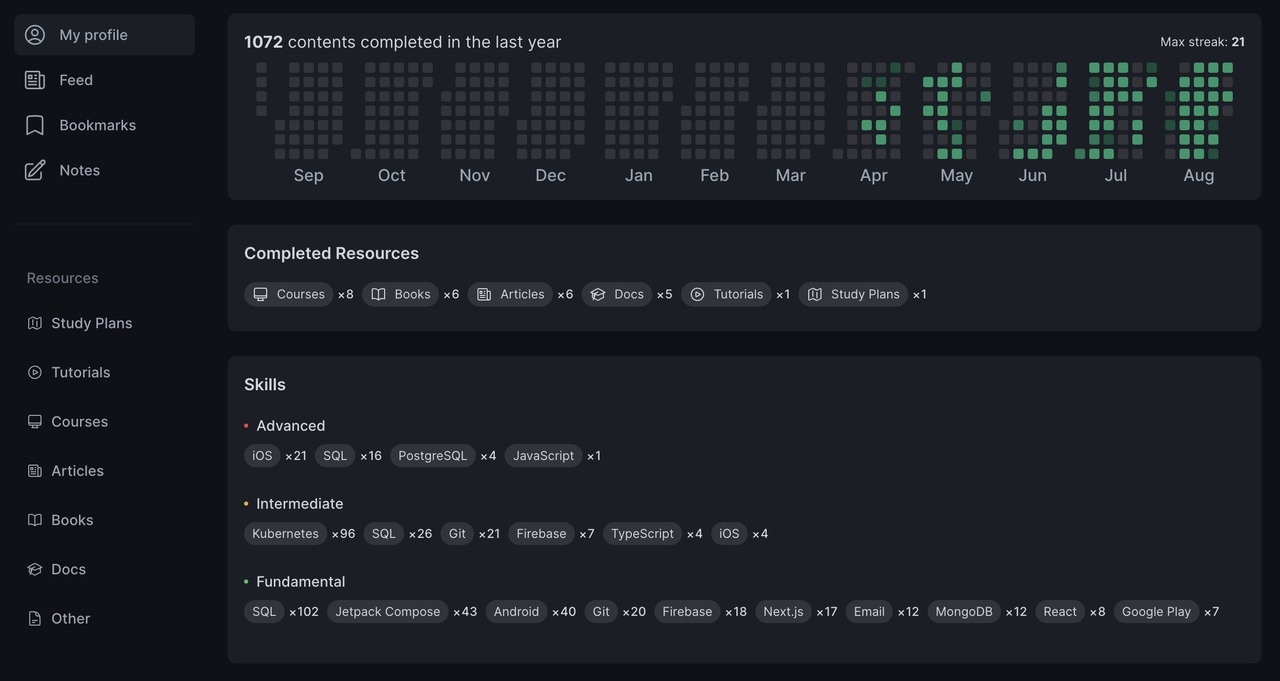Click the Sep month label on heatmap
This screenshot has width=1280, height=681.
308,175
